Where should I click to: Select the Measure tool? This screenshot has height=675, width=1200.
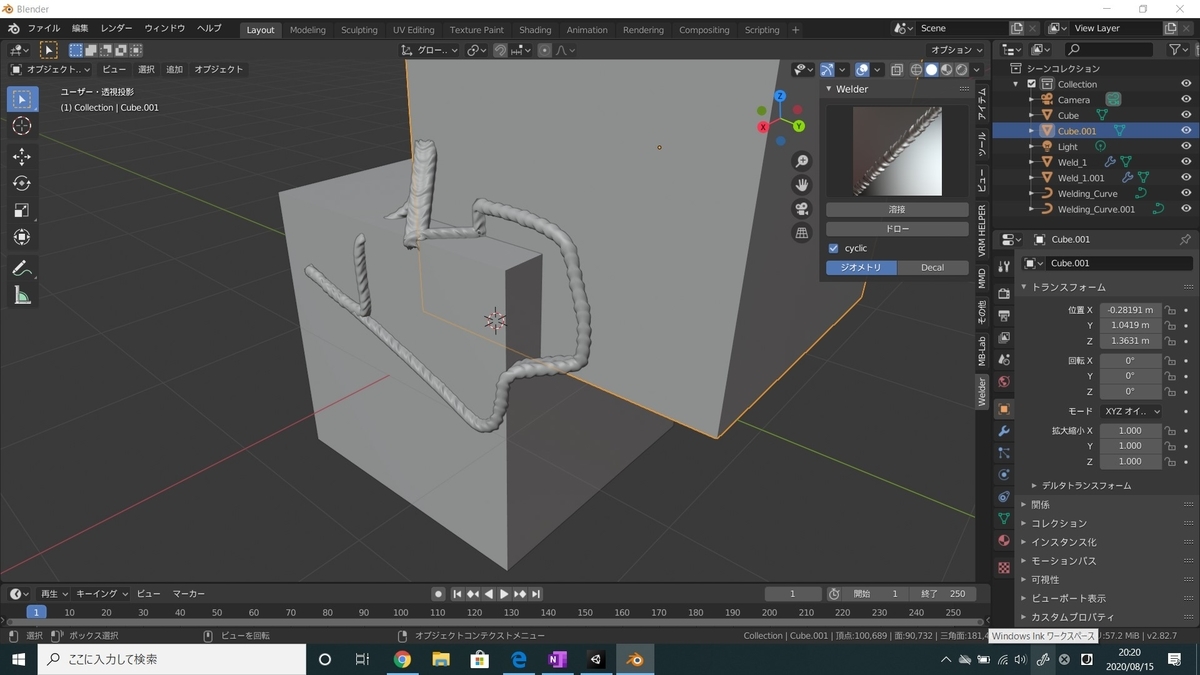coord(22,295)
